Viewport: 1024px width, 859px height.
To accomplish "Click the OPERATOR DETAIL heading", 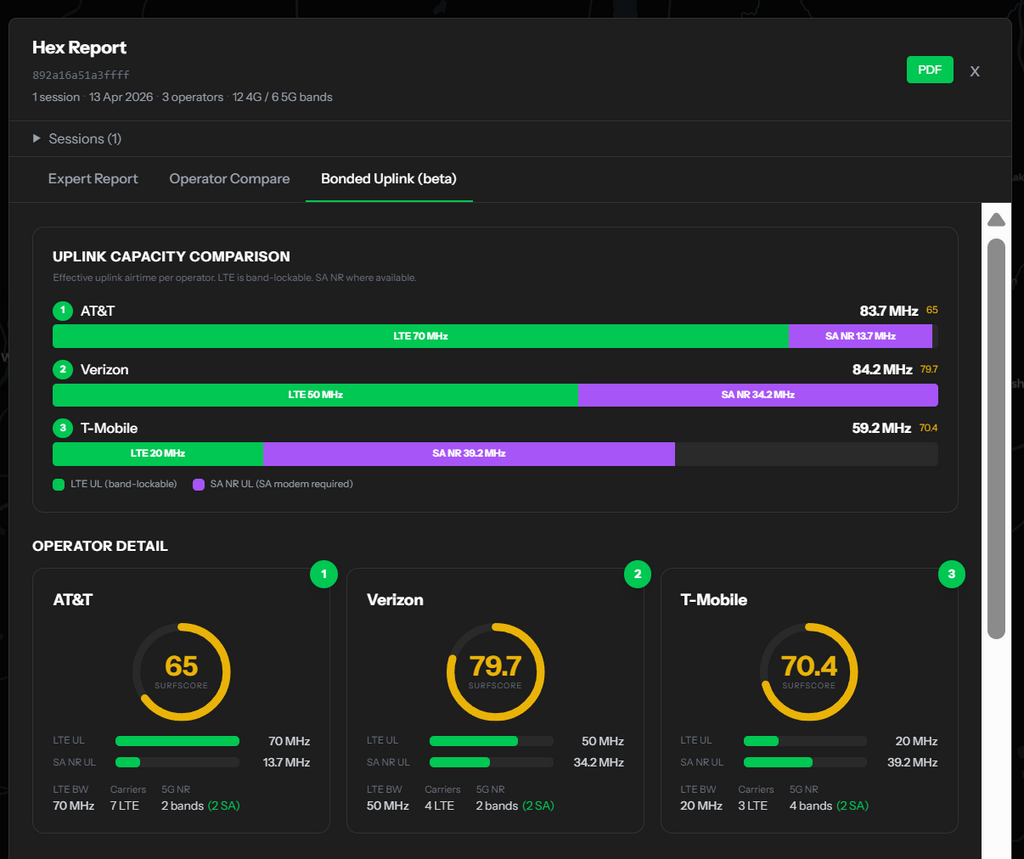I will click(x=100, y=546).
